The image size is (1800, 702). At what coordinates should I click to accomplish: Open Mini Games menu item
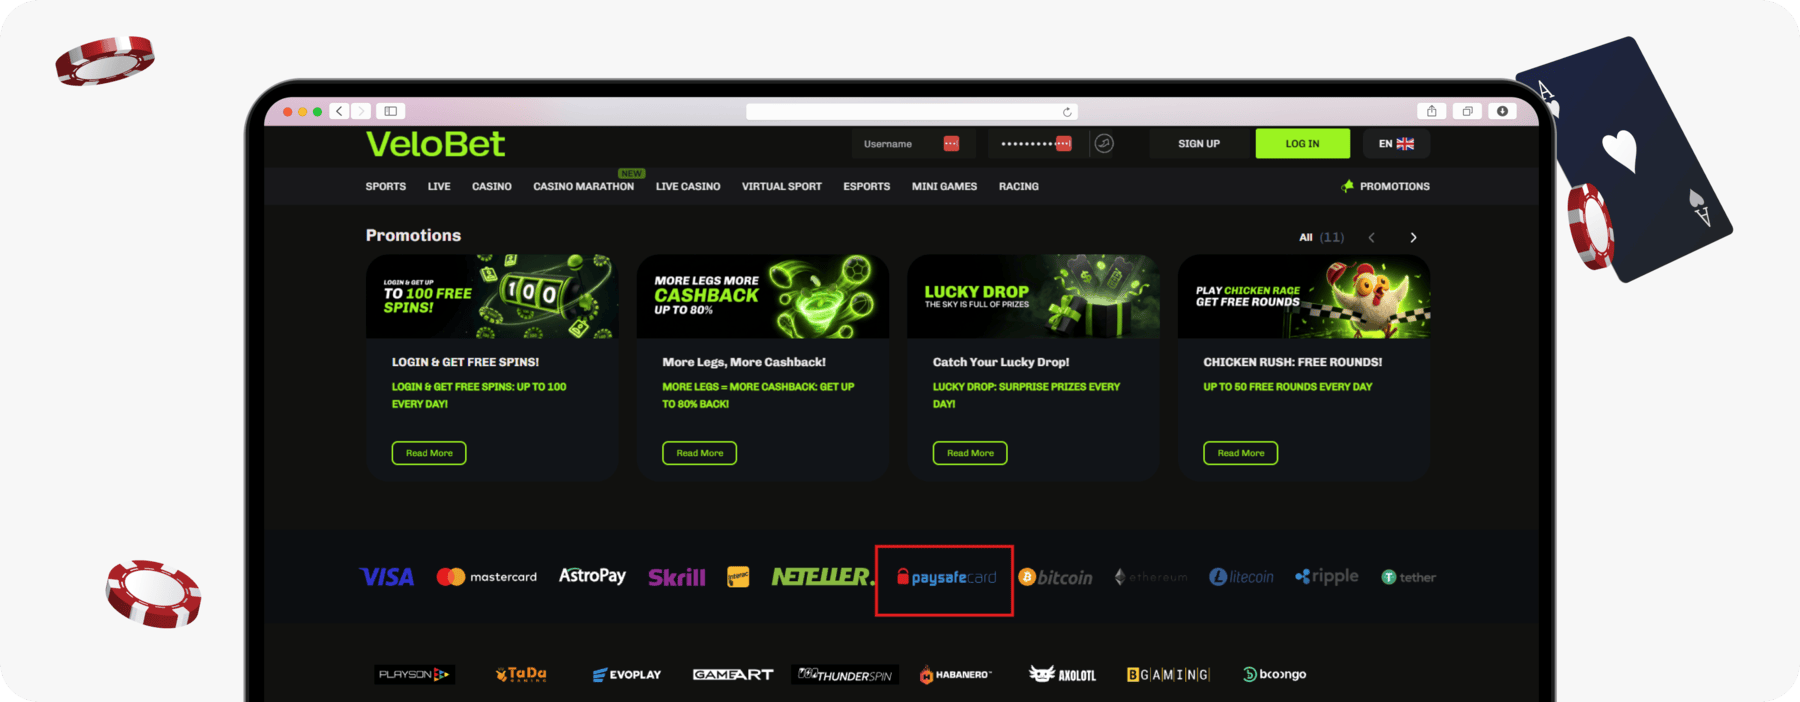pyautogui.click(x=944, y=187)
